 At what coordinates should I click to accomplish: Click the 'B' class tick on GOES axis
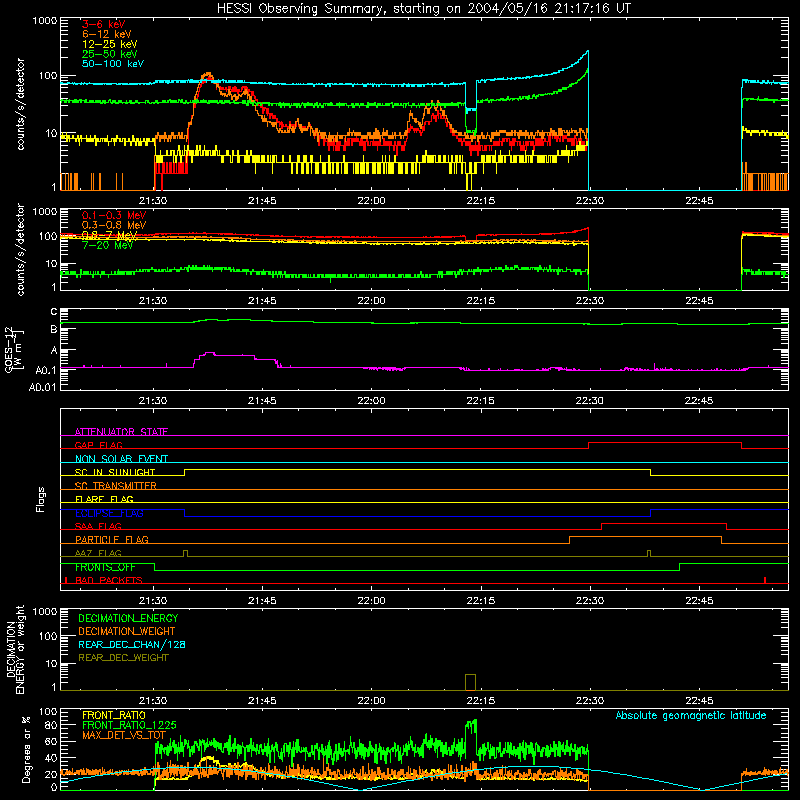pyautogui.click(x=54, y=329)
